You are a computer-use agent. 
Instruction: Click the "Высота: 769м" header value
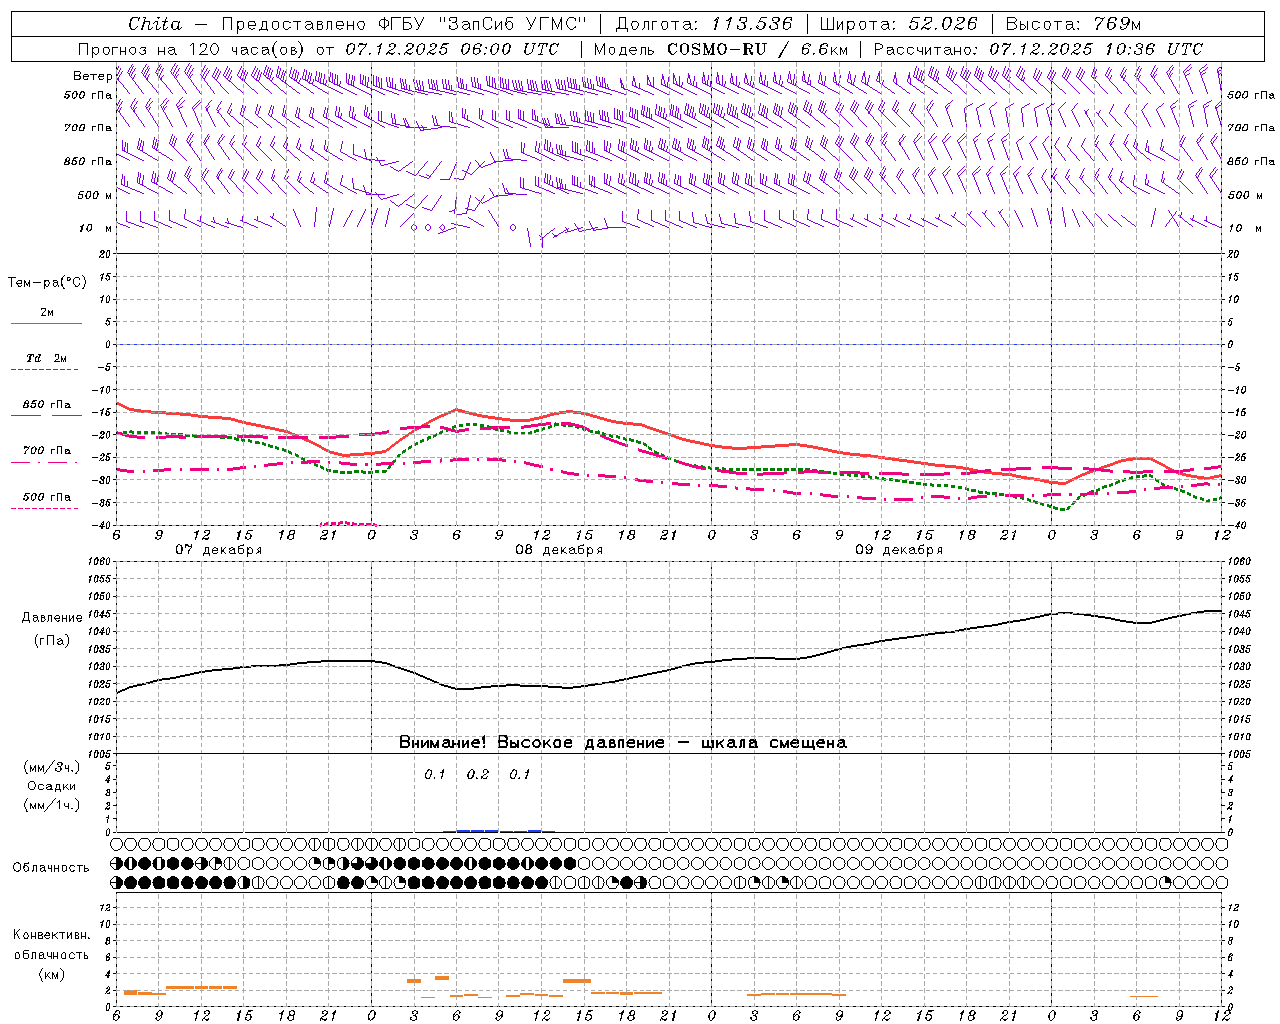pyautogui.click(x=1073, y=24)
